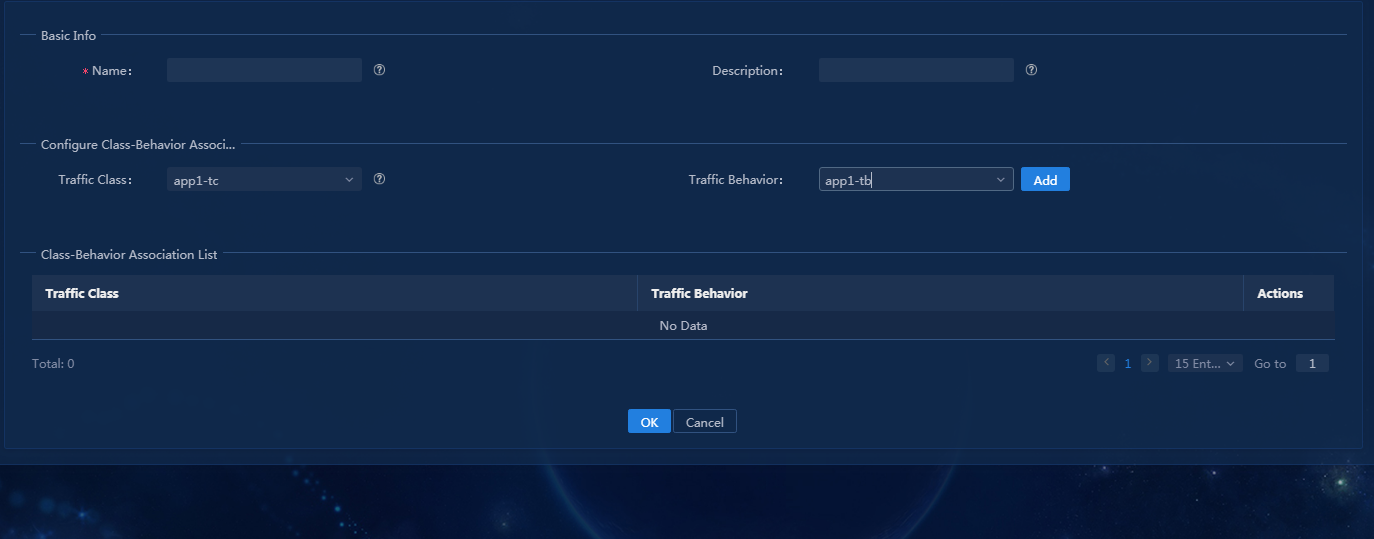Viewport: 1374px width, 539px height.
Task: Click the Total: 0 text
Action: [53, 364]
